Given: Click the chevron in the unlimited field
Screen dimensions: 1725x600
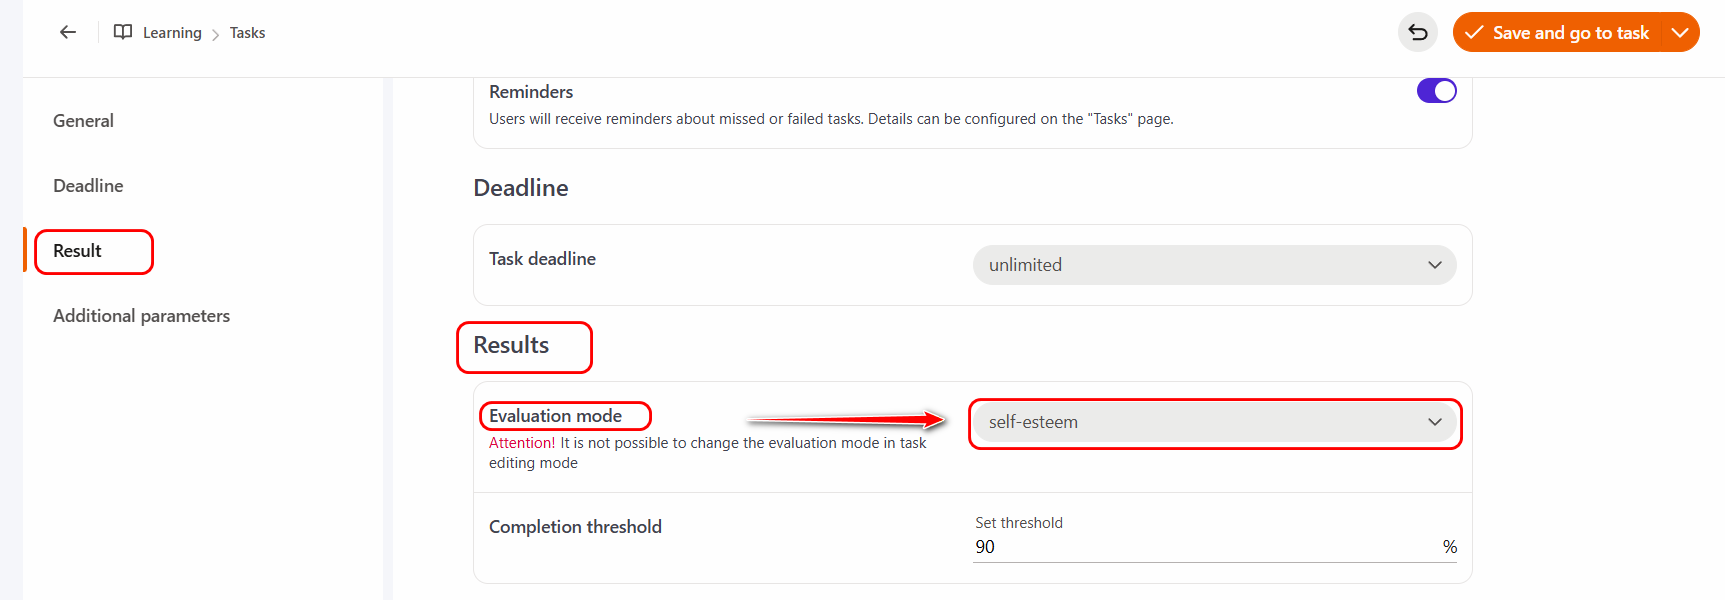Looking at the screenshot, I should tap(1435, 265).
